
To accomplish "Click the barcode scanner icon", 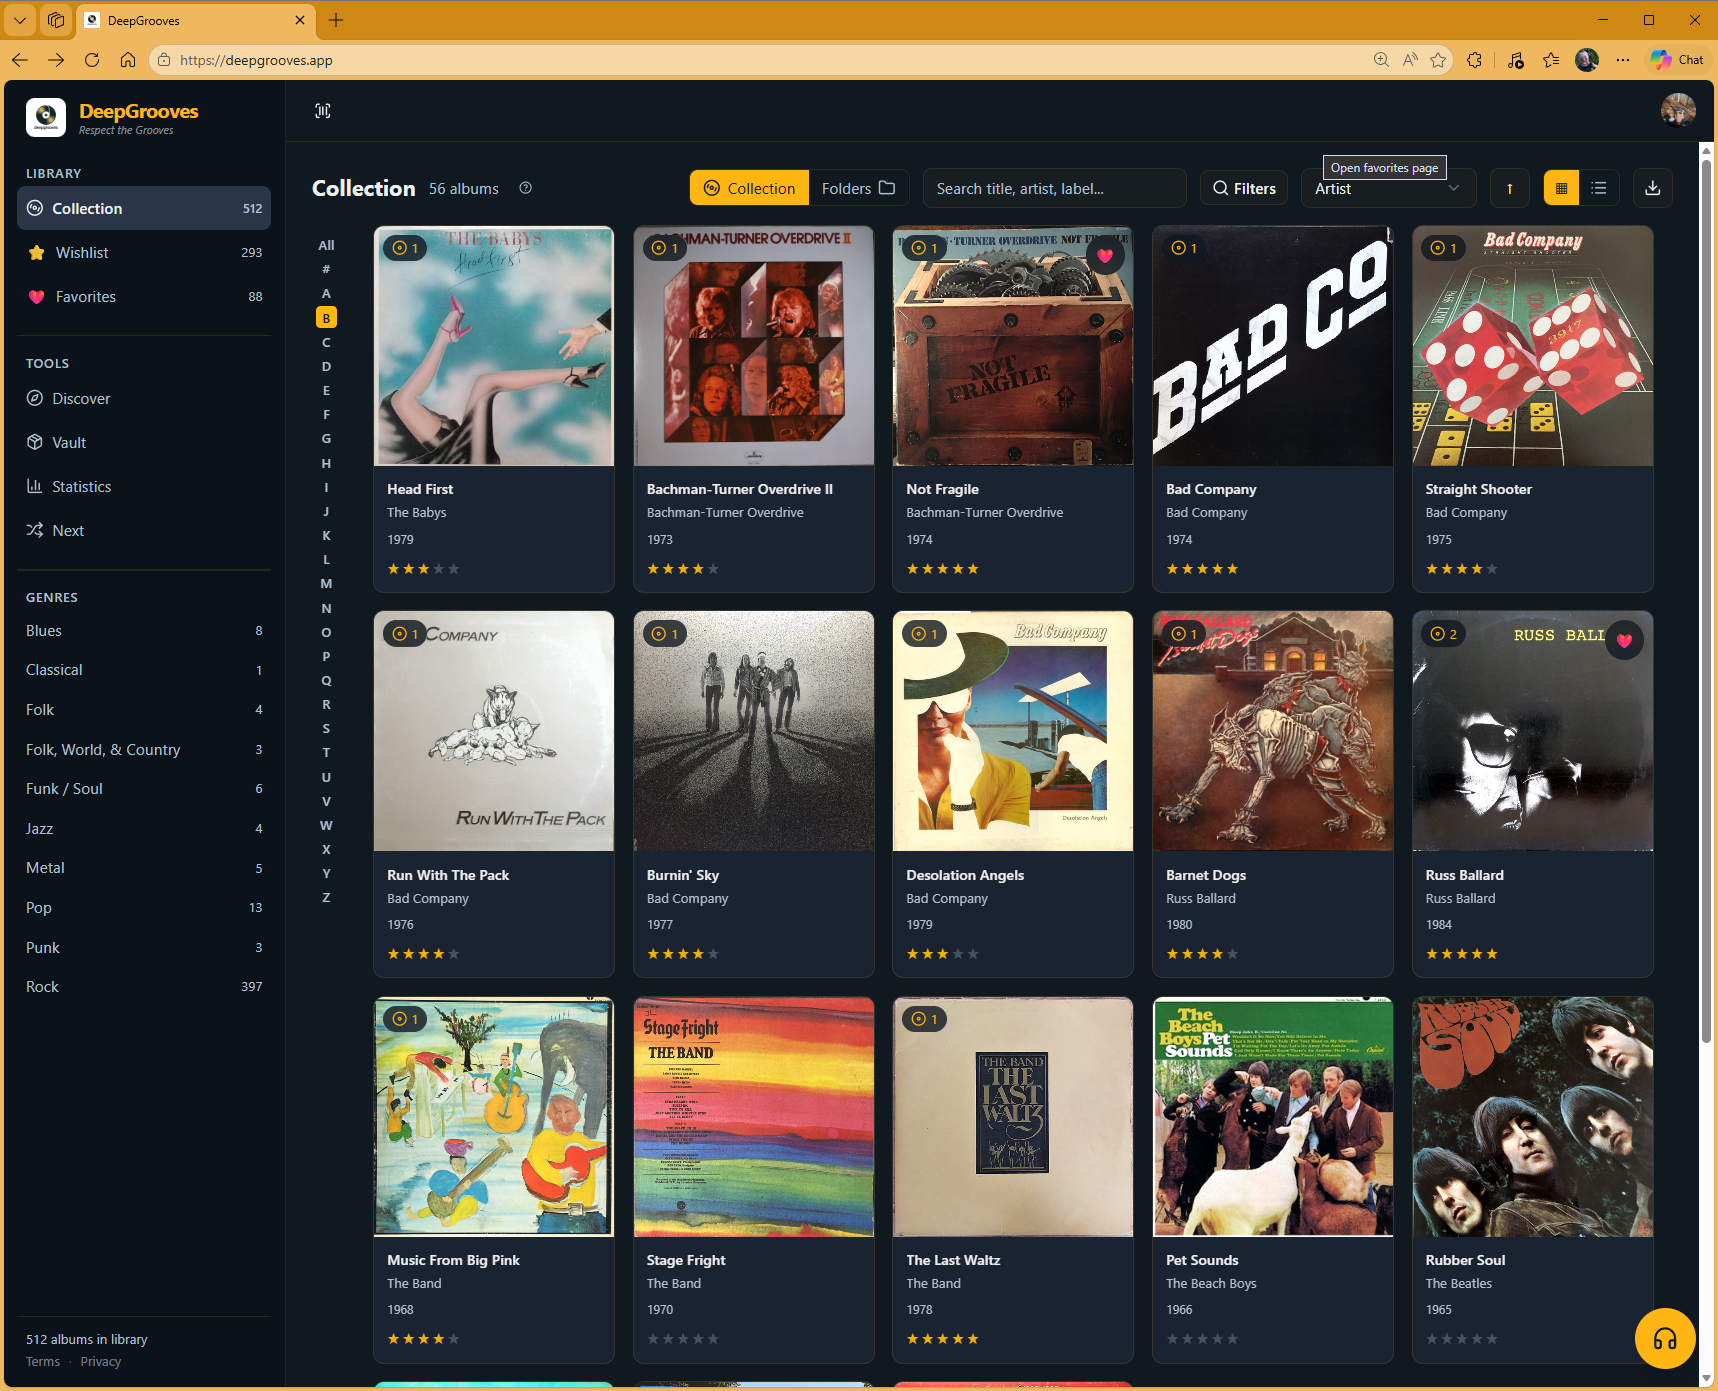I will (323, 111).
